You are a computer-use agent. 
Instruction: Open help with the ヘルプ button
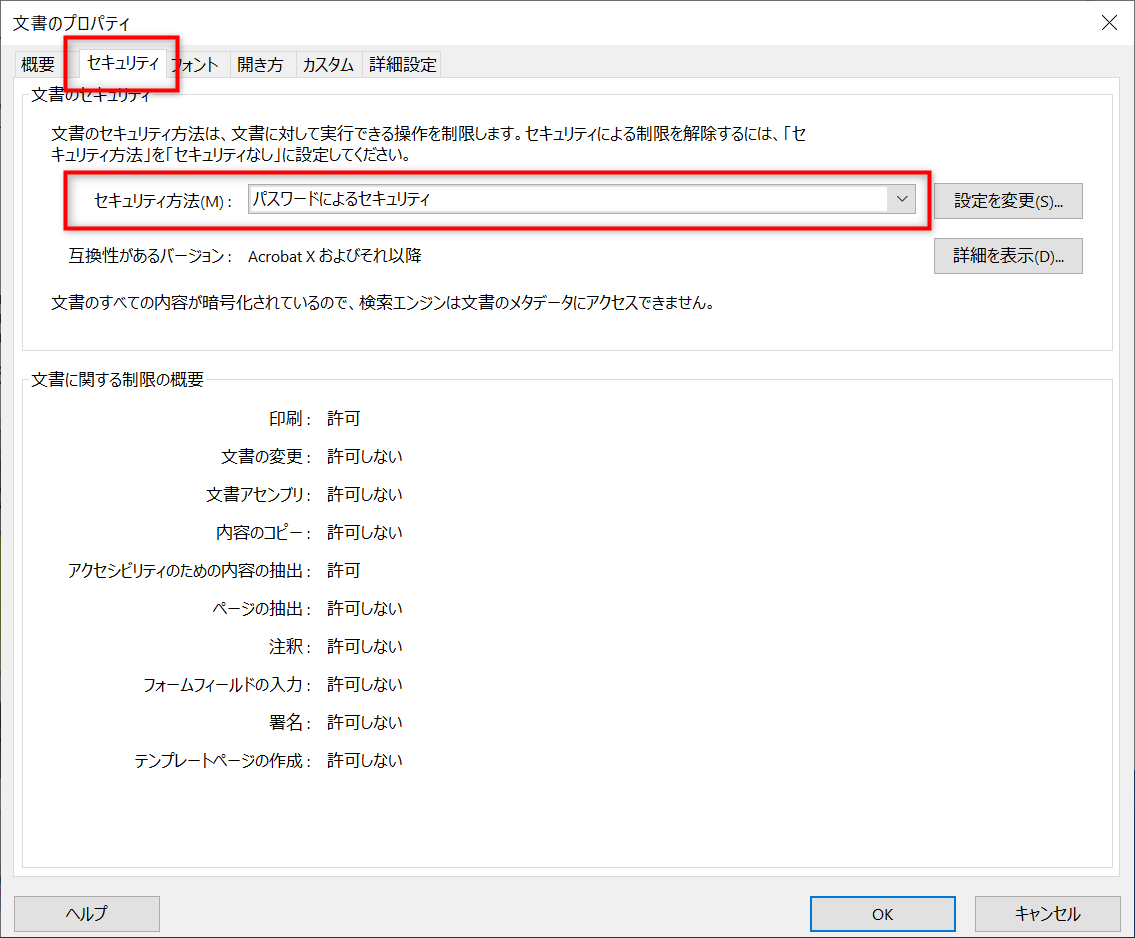[87, 913]
